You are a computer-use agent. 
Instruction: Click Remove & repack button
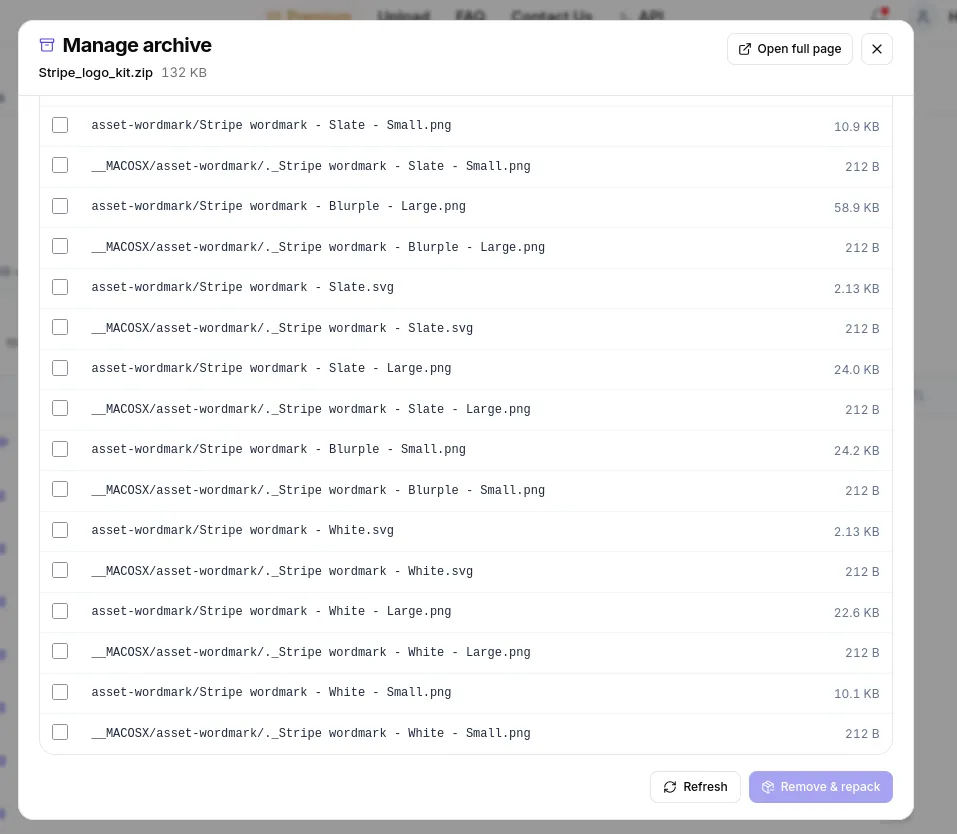coord(821,787)
